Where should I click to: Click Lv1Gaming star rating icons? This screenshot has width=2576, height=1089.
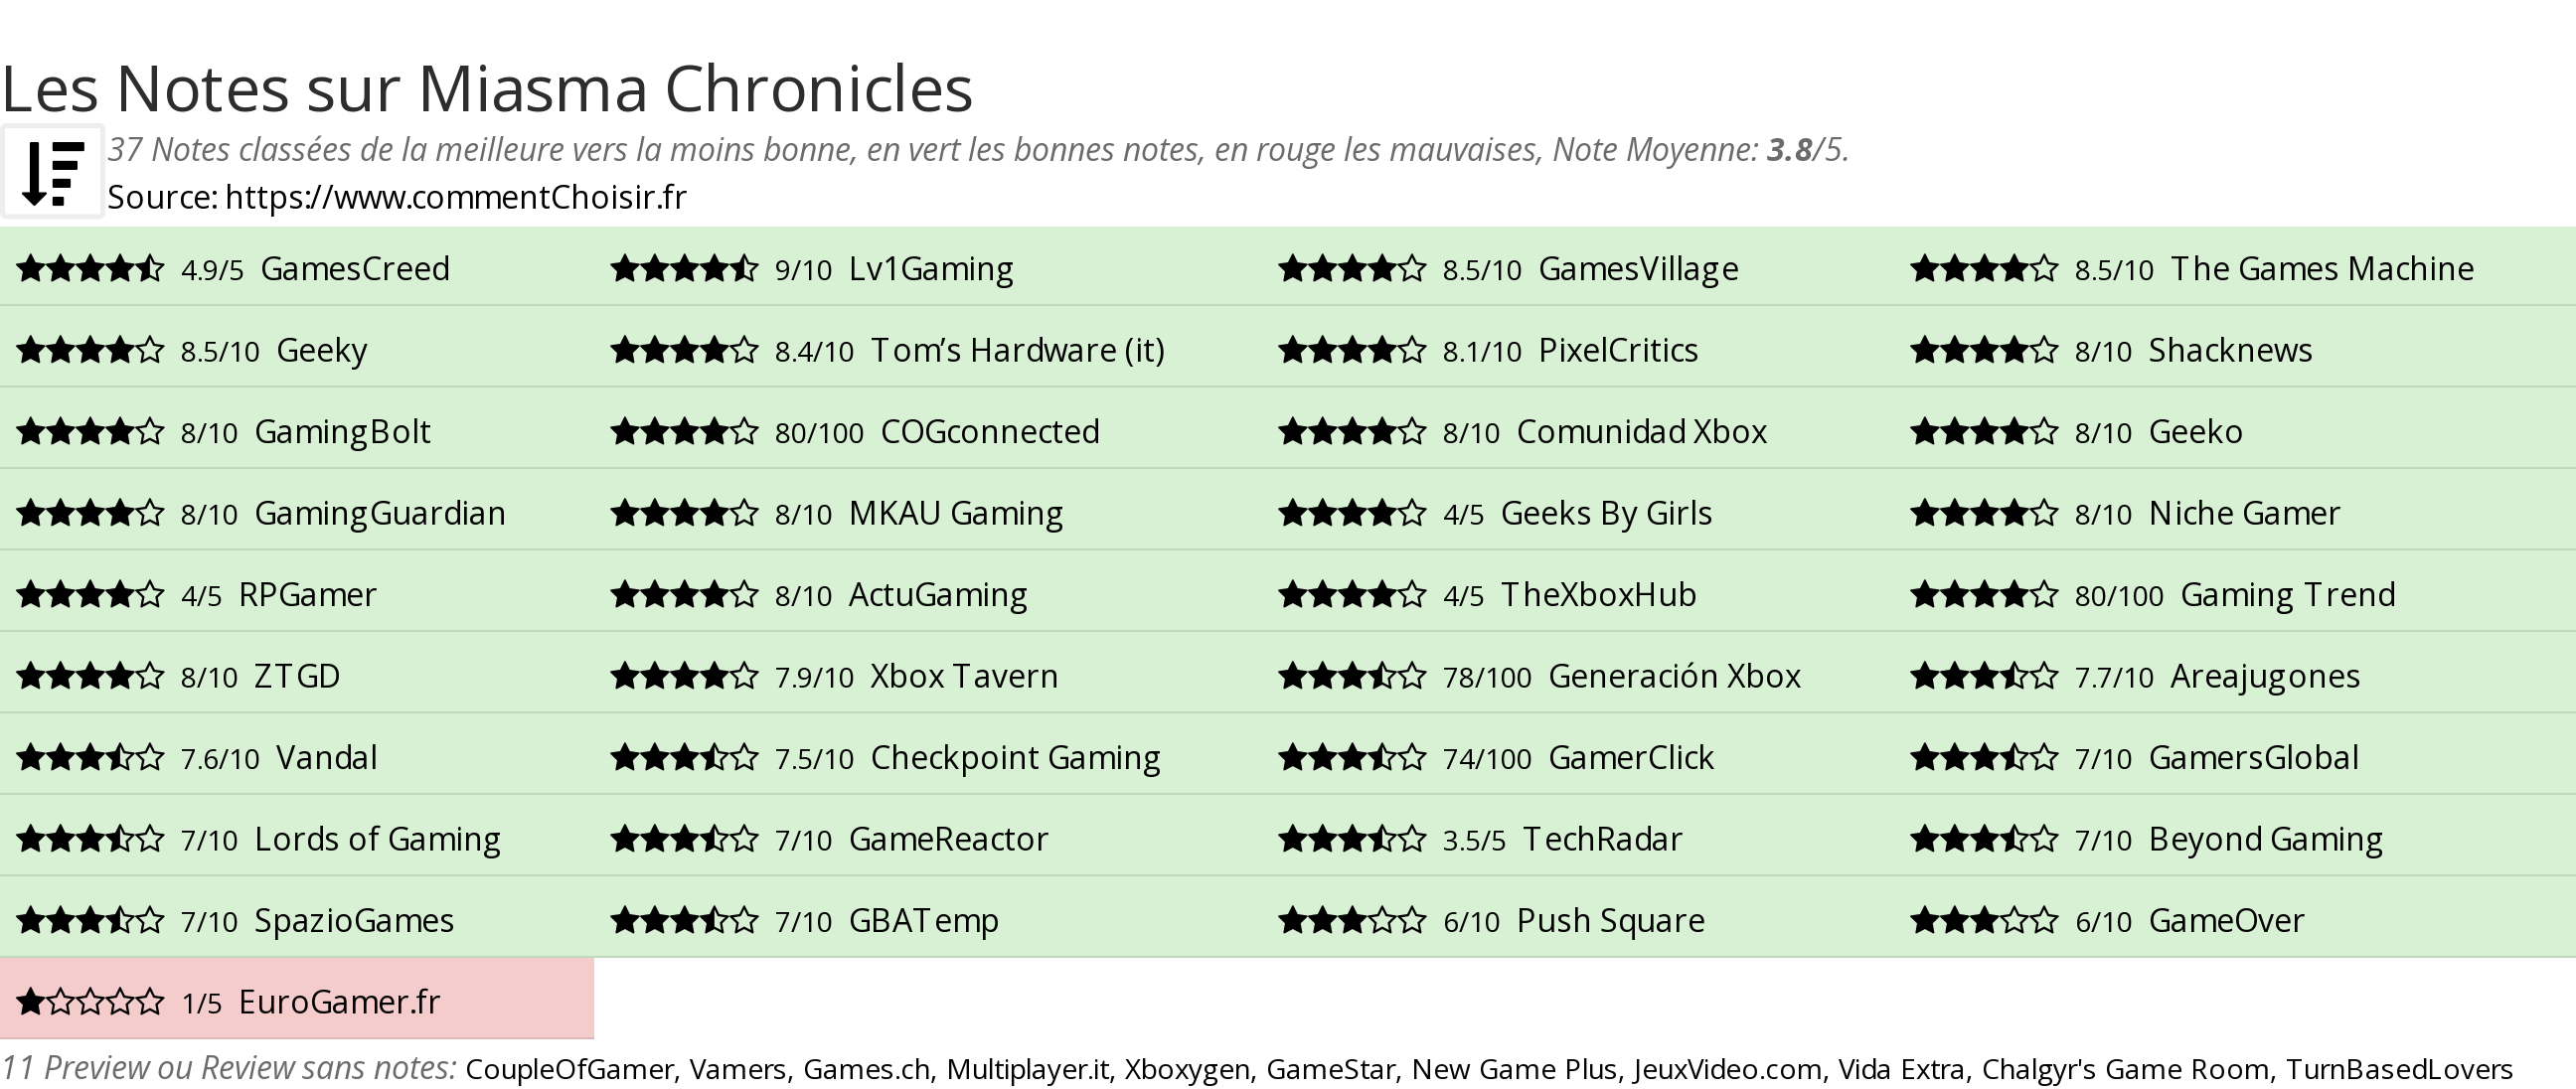[685, 269]
